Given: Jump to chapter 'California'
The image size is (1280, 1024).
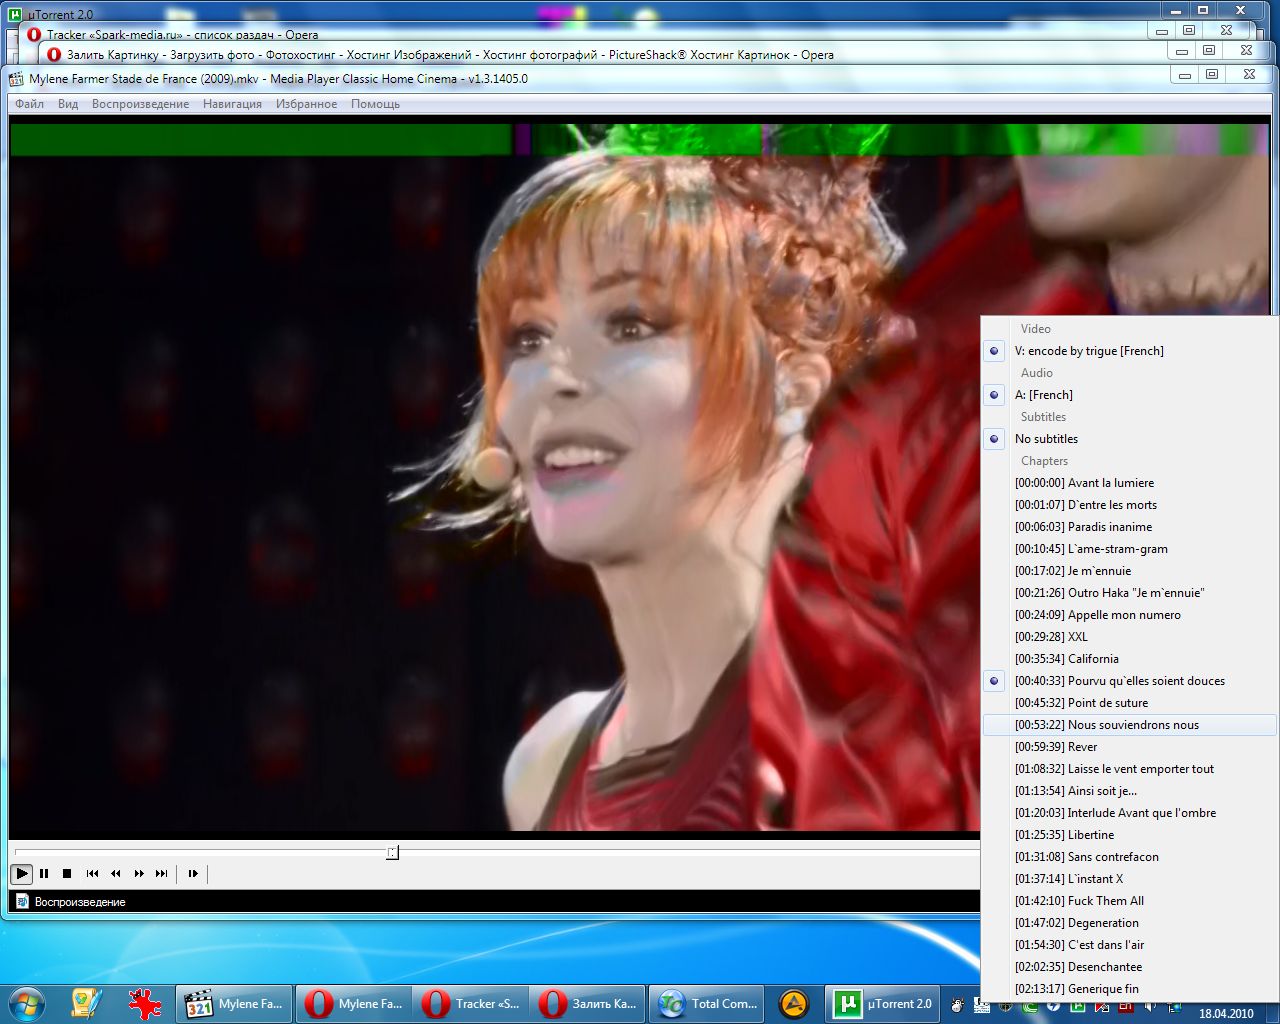Looking at the screenshot, I should [1130, 659].
